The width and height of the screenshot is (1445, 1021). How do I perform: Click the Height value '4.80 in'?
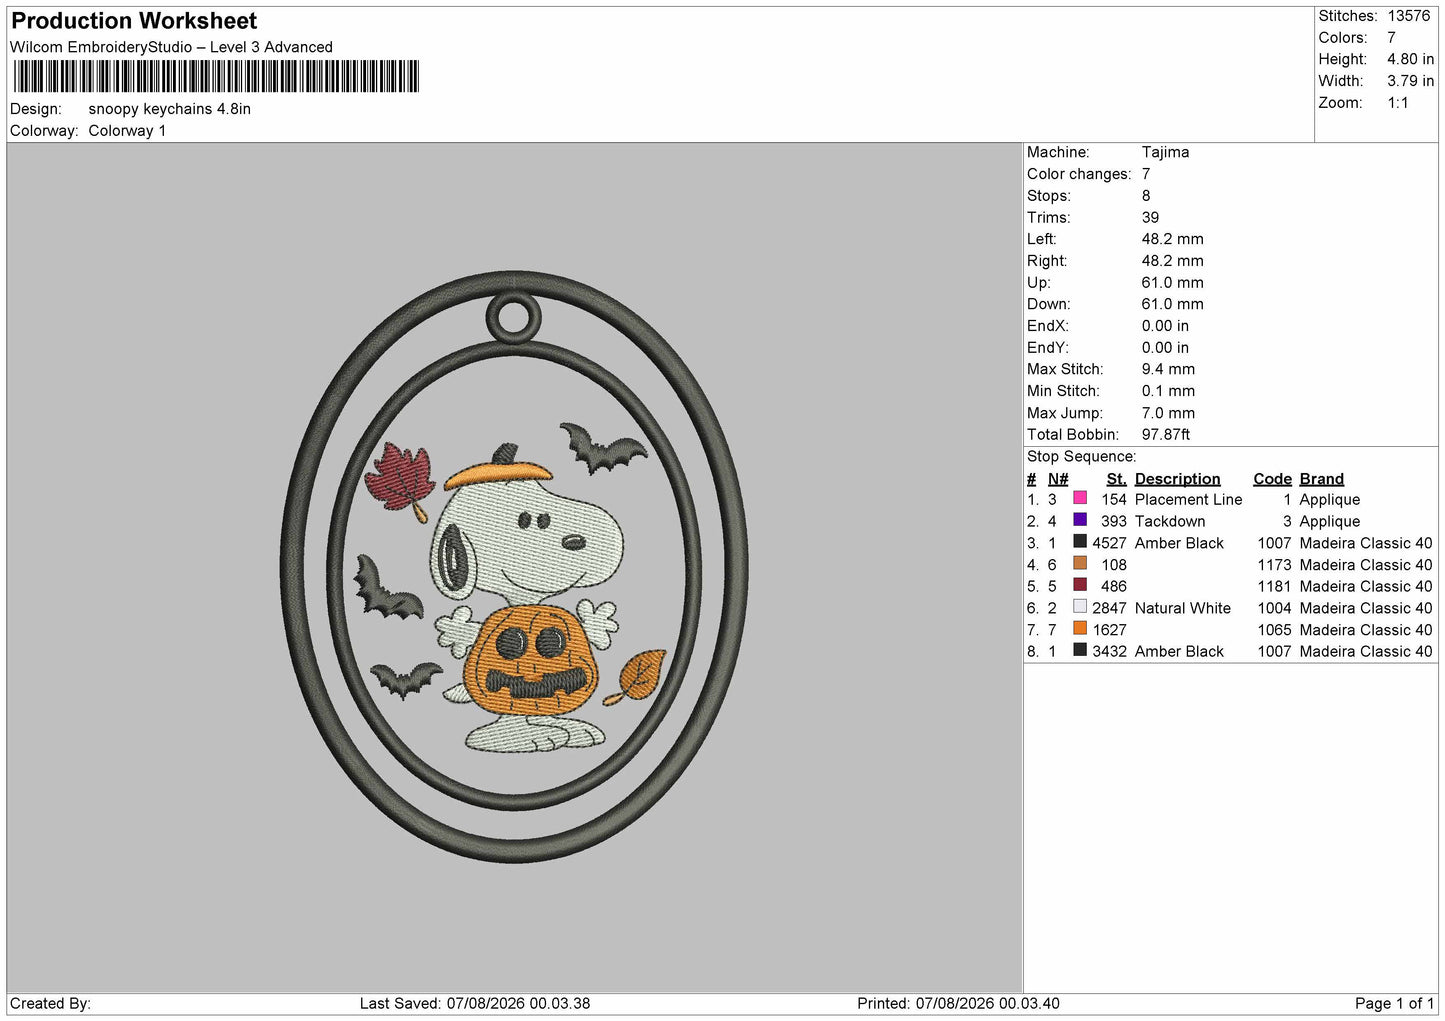1410,60
